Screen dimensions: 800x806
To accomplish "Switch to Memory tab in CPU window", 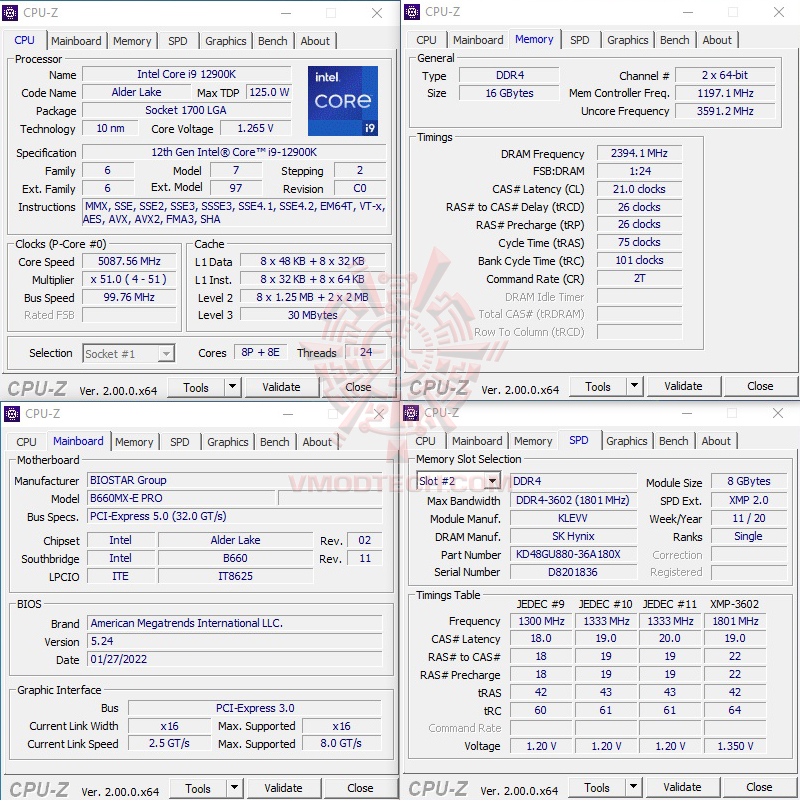I will [x=132, y=41].
